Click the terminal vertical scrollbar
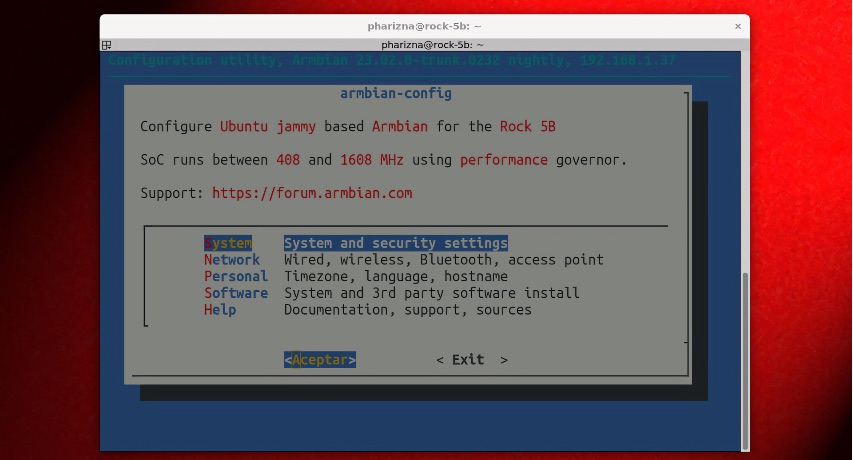 [x=745, y=359]
